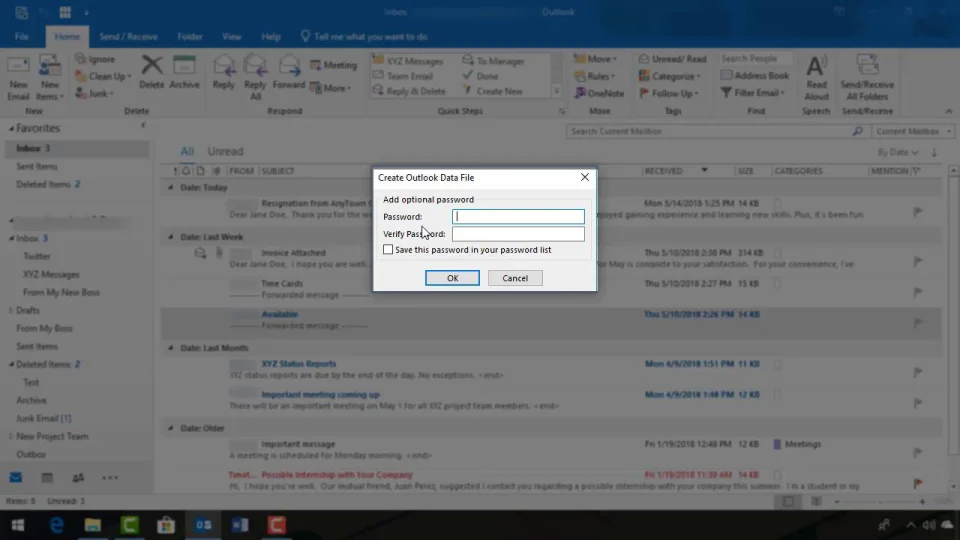The height and width of the screenshot is (540, 960).
Task: Select the Junk Email folder
Action: click(43, 418)
